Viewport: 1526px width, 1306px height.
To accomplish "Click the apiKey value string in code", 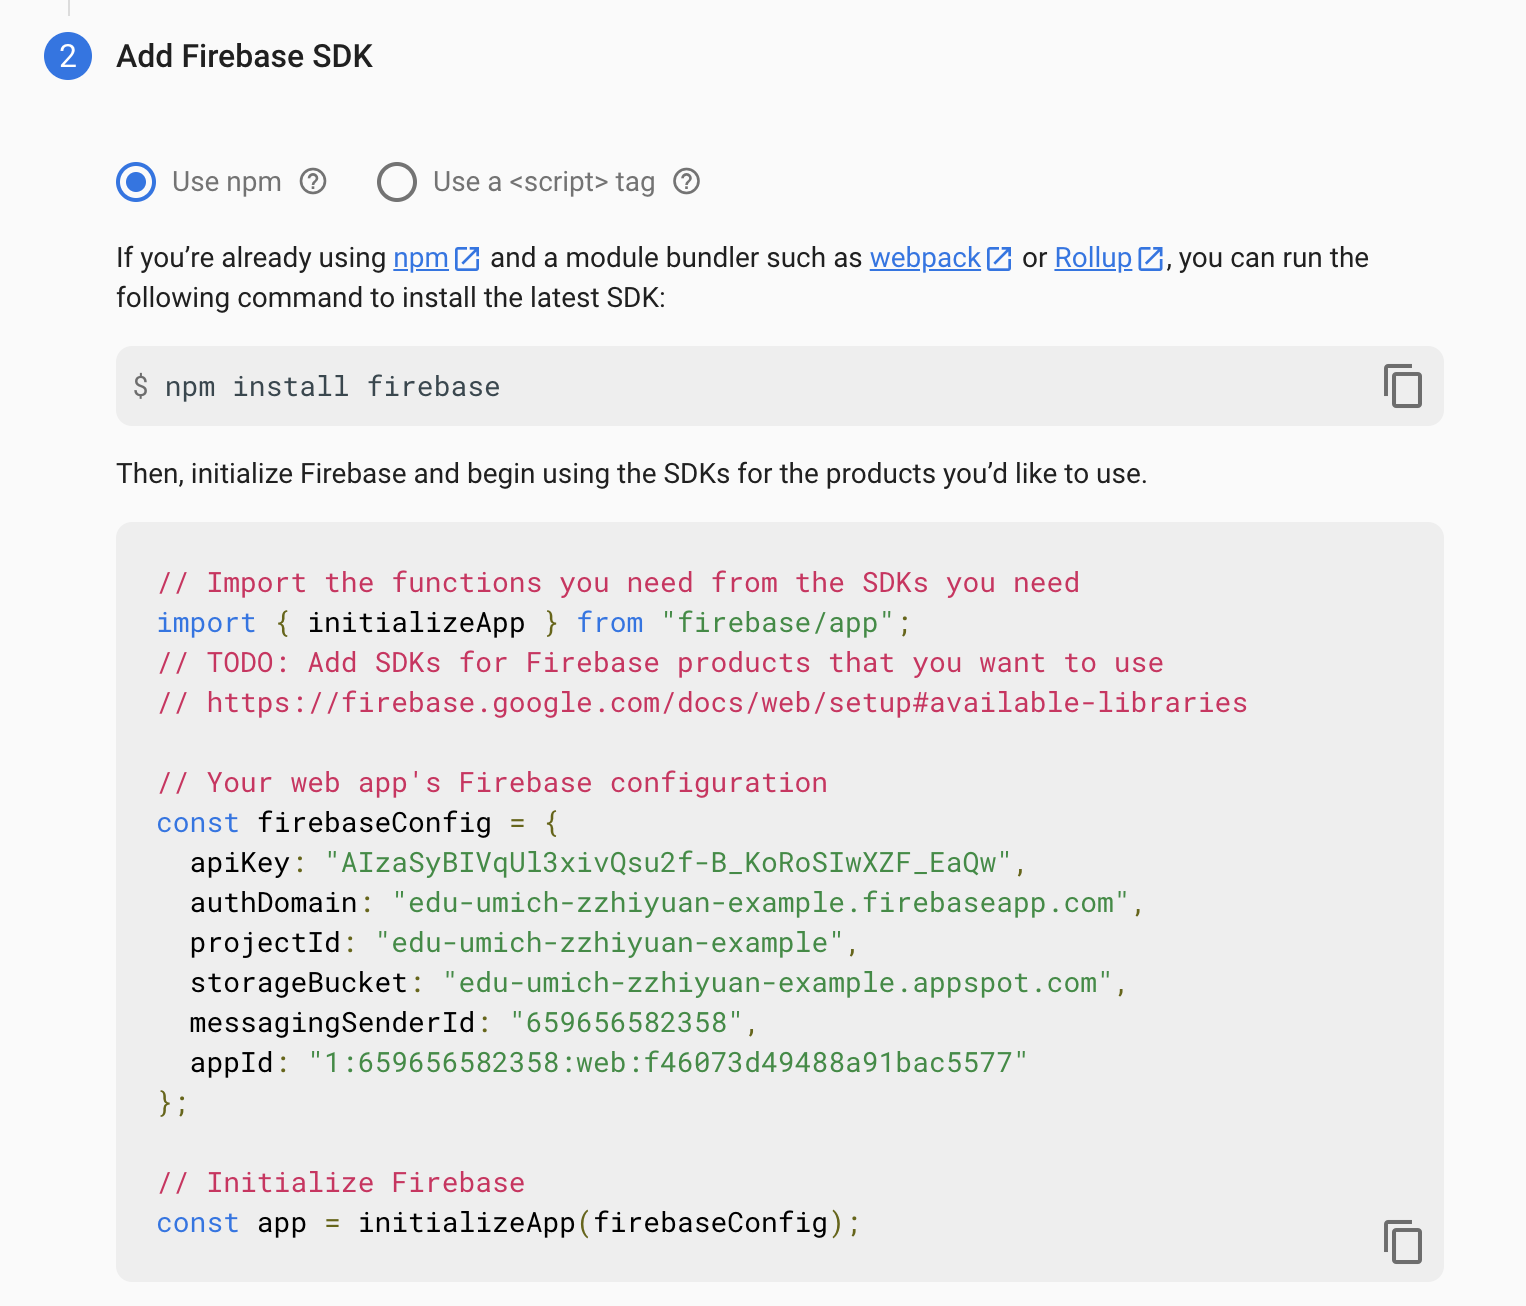I will tap(669, 863).
